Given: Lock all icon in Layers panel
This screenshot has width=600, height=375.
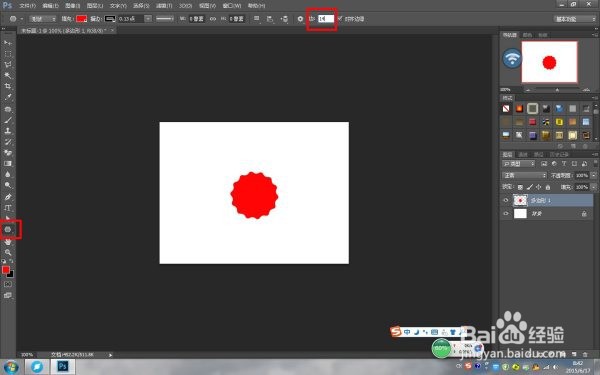Looking at the screenshot, I should point(548,187).
